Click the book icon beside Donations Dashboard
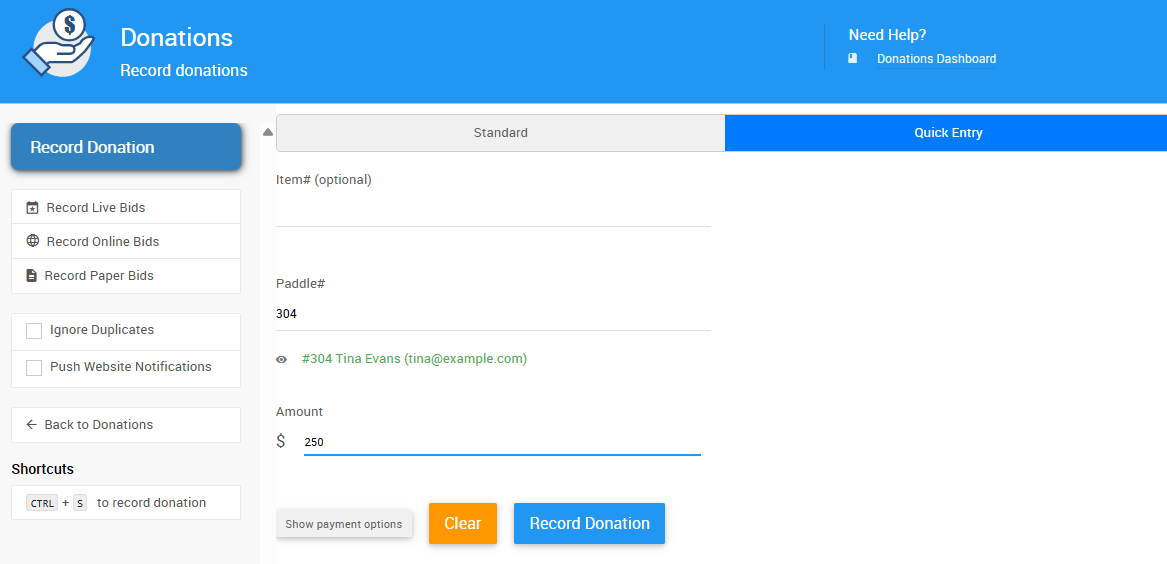The height and width of the screenshot is (564, 1167). tap(853, 58)
